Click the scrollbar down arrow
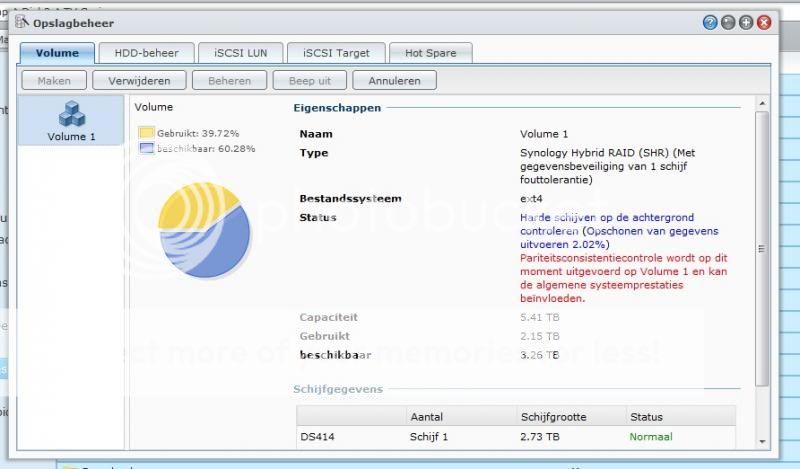Screen dimensions: 800x469 click(x=762, y=440)
